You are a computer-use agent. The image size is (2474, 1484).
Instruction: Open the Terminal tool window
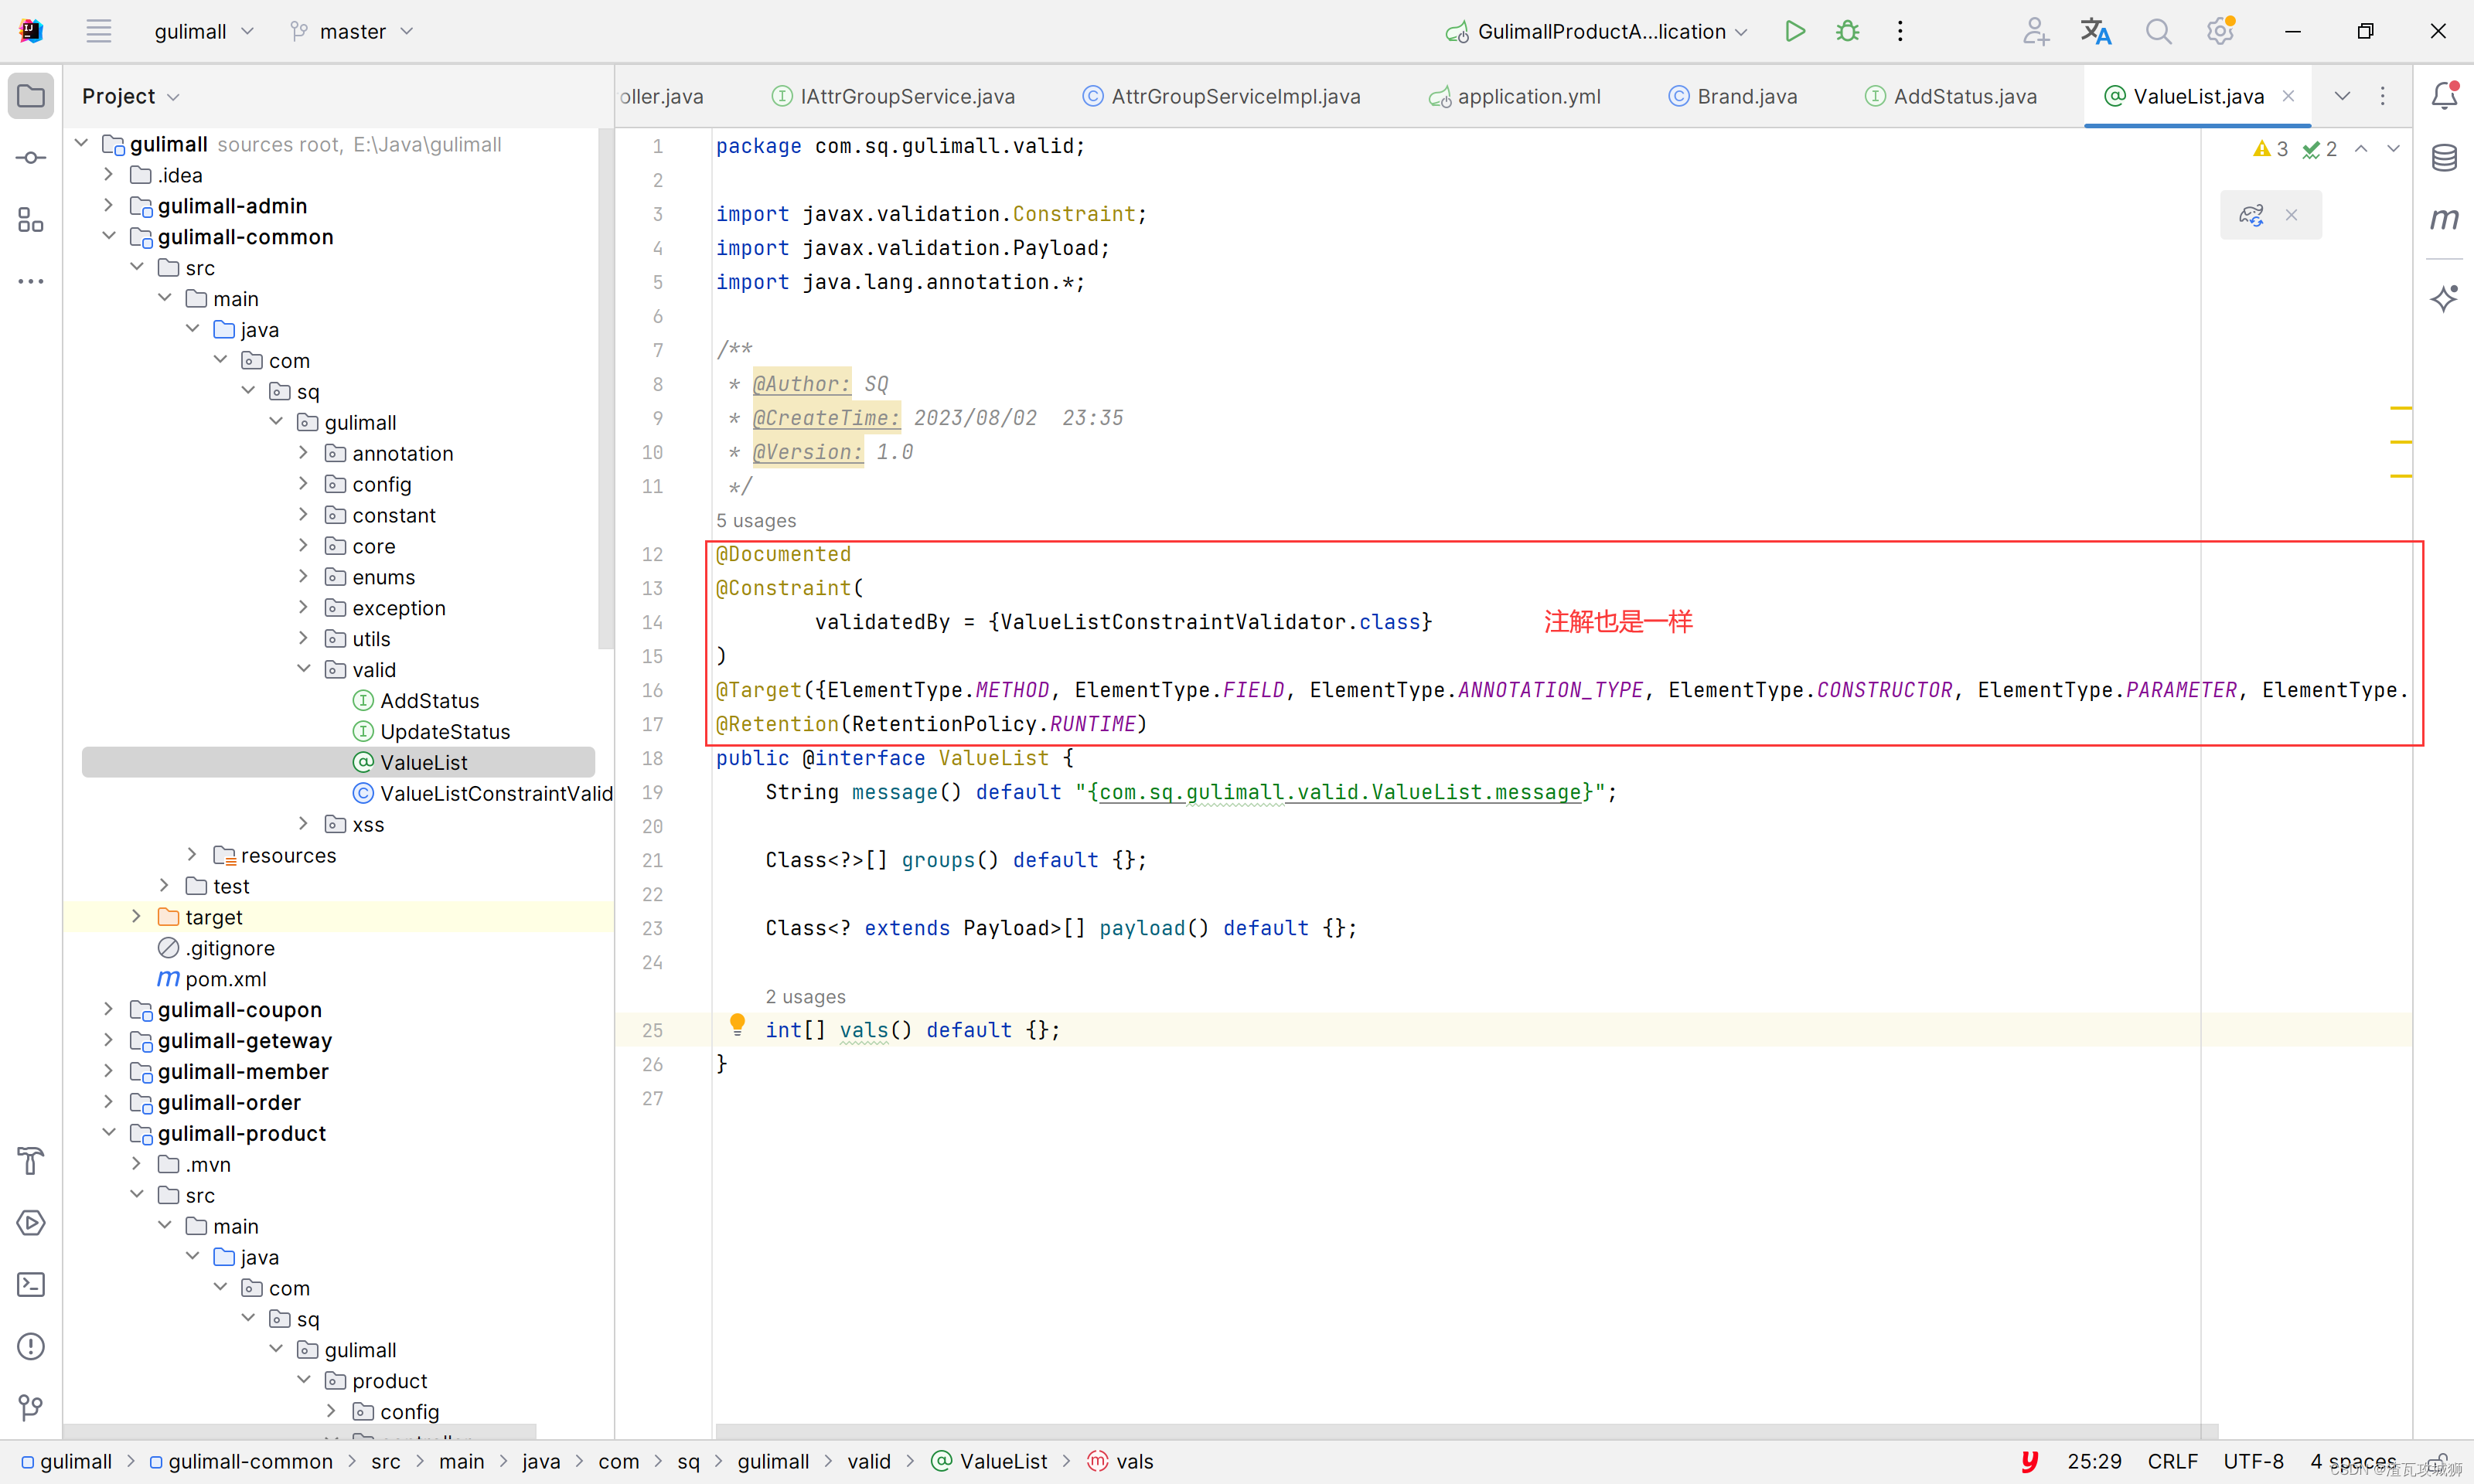tap(31, 1285)
